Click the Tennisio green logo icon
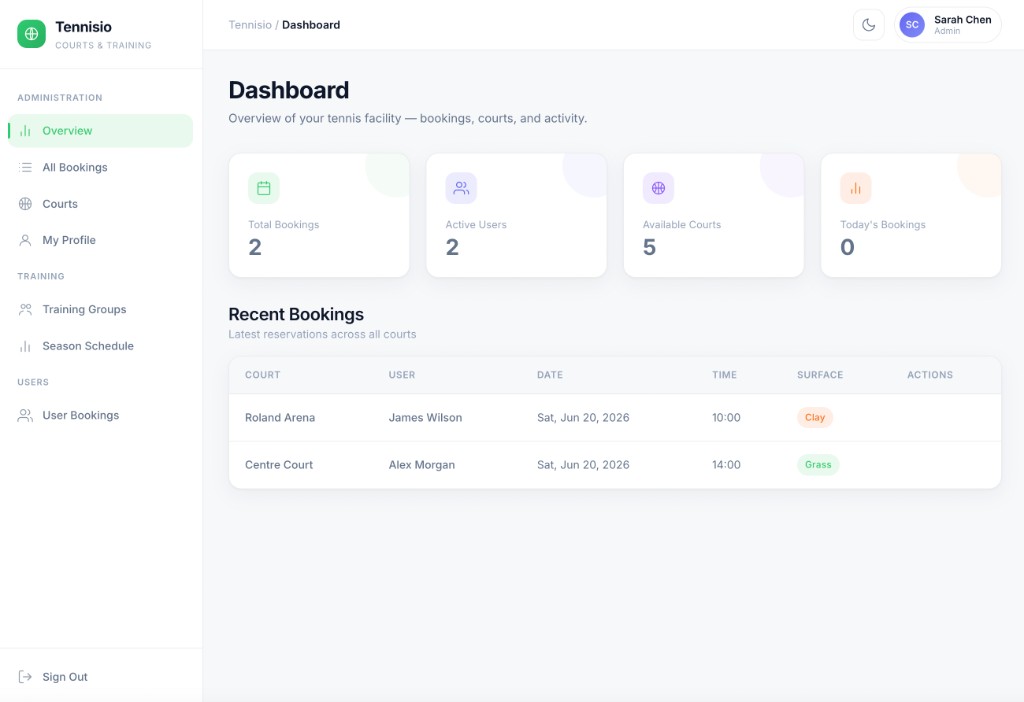Image resolution: width=1024 pixels, height=702 pixels. pyautogui.click(x=31, y=34)
